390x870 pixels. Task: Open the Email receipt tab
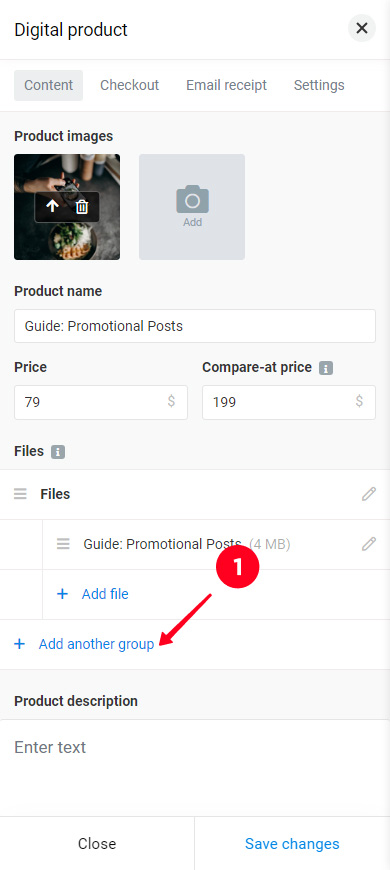(x=226, y=85)
